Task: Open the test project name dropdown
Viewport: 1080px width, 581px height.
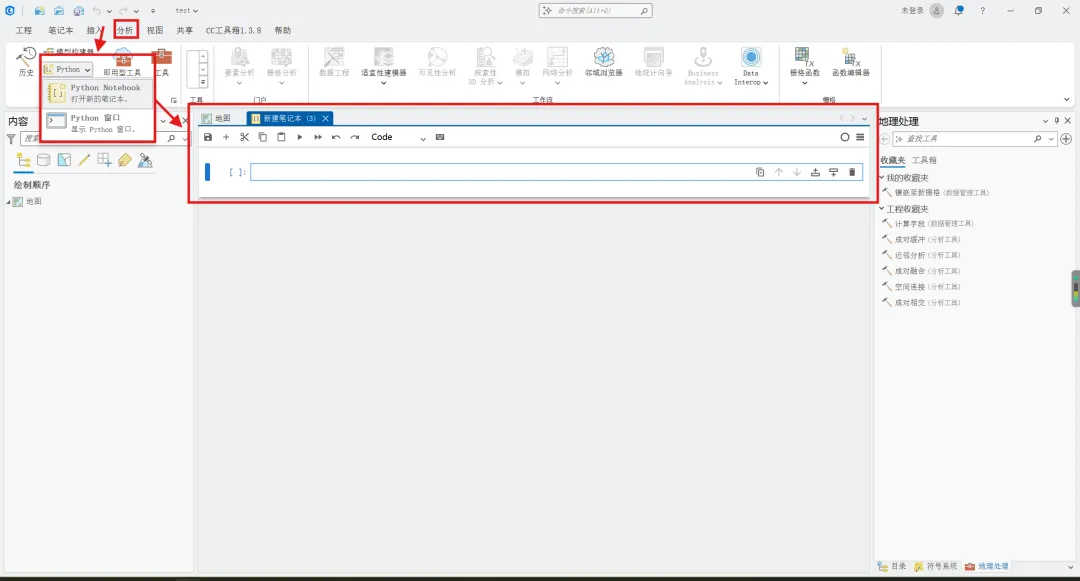Action: pos(187,10)
